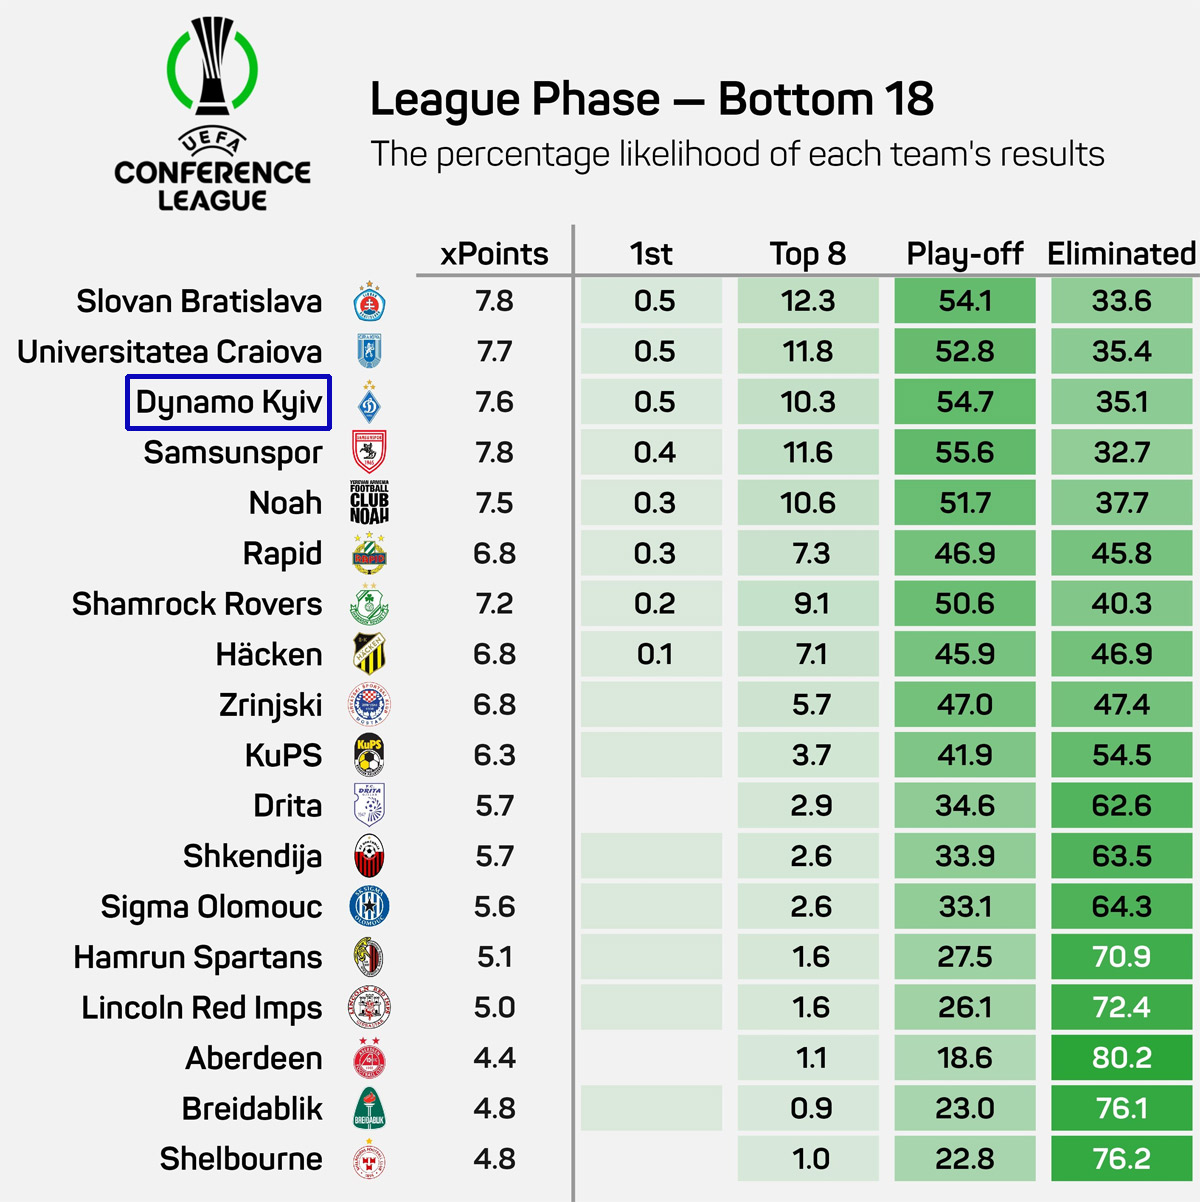Click the Dynamo Kyiv club crest
The width and height of the screenshot is (1200, 1202).
[x=369, y=403]
